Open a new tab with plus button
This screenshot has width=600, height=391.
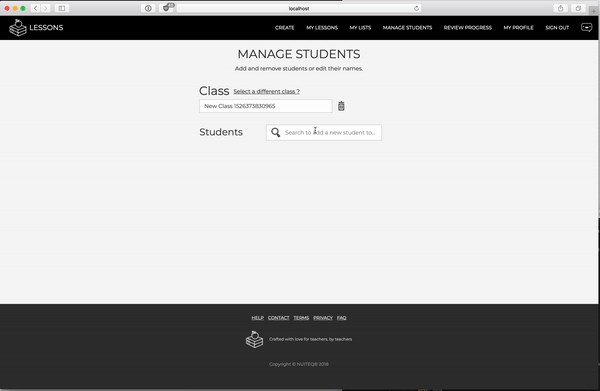594,11
